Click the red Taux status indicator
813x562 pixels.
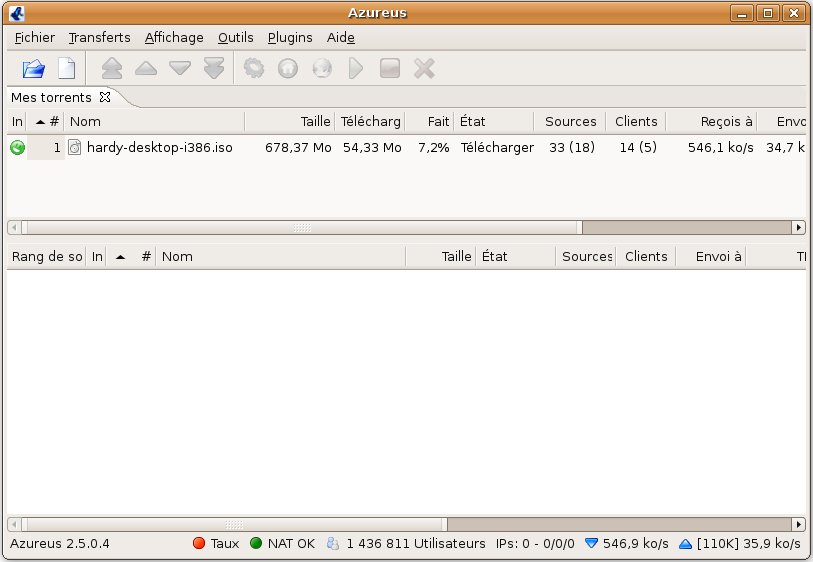[x=199, y=543]
